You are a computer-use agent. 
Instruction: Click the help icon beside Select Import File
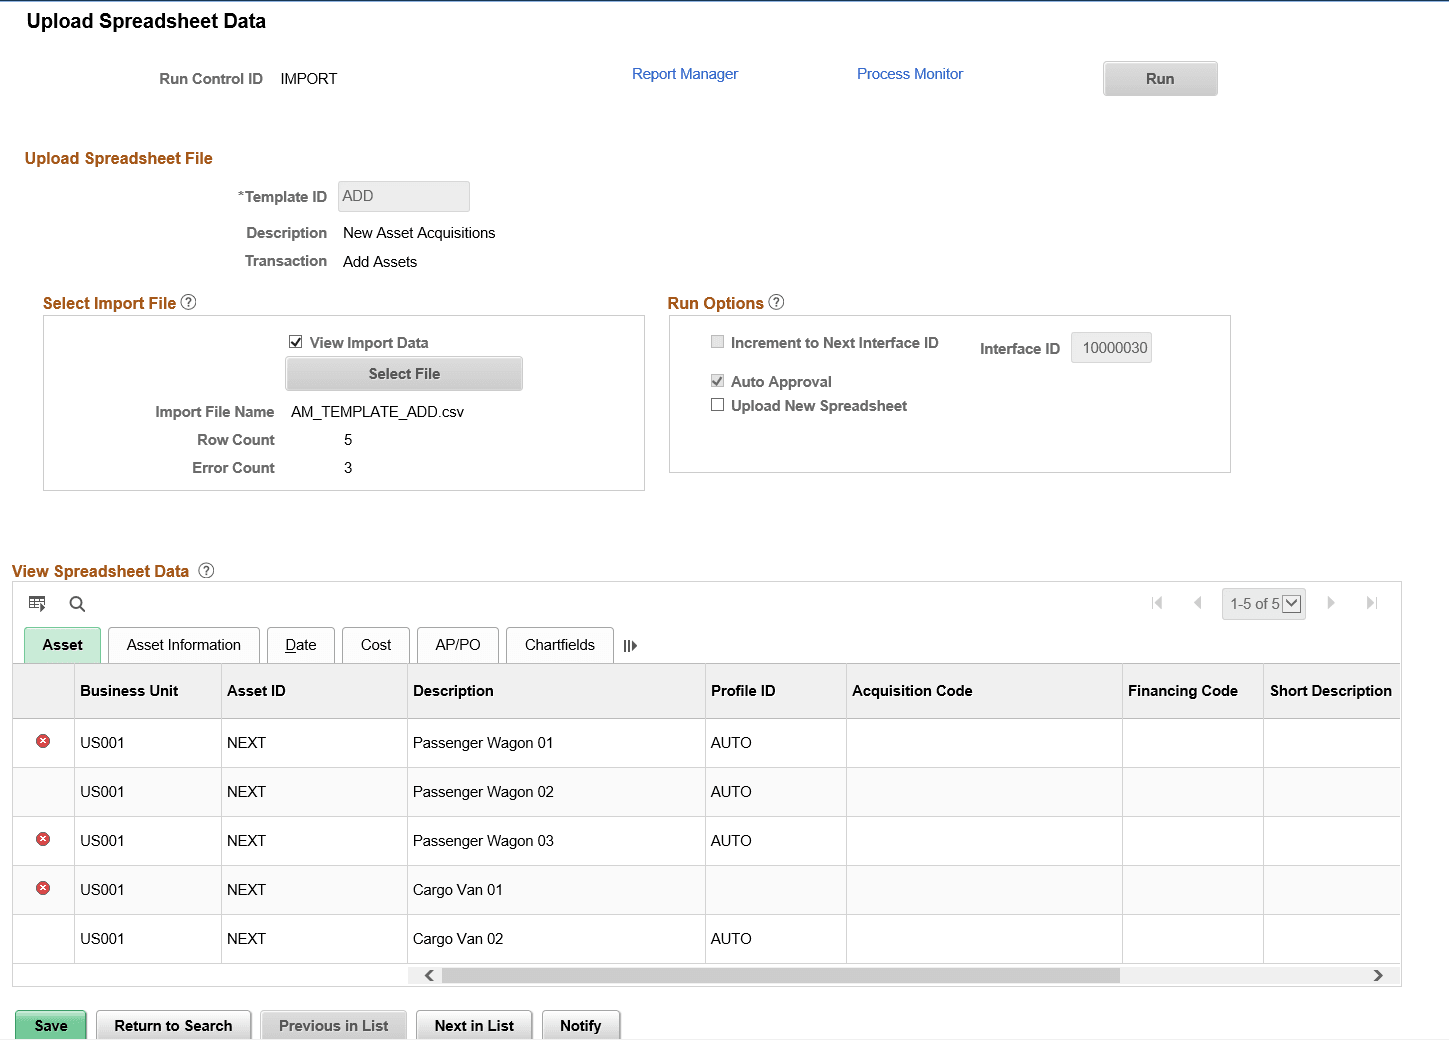[x=188, y=301]
